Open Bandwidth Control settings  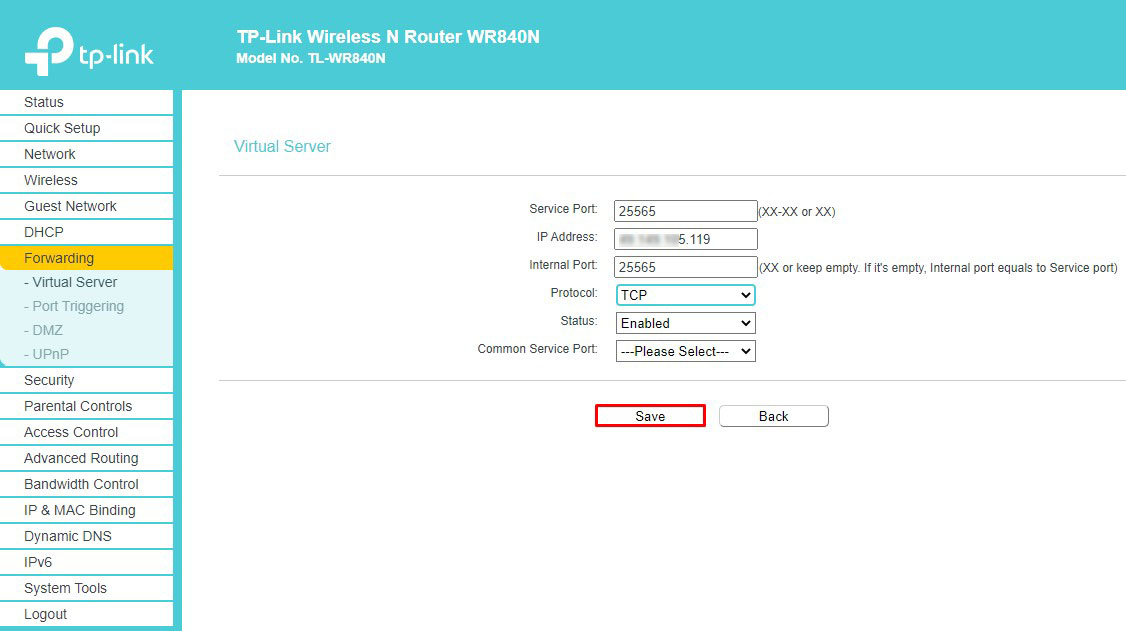(86, 484)
